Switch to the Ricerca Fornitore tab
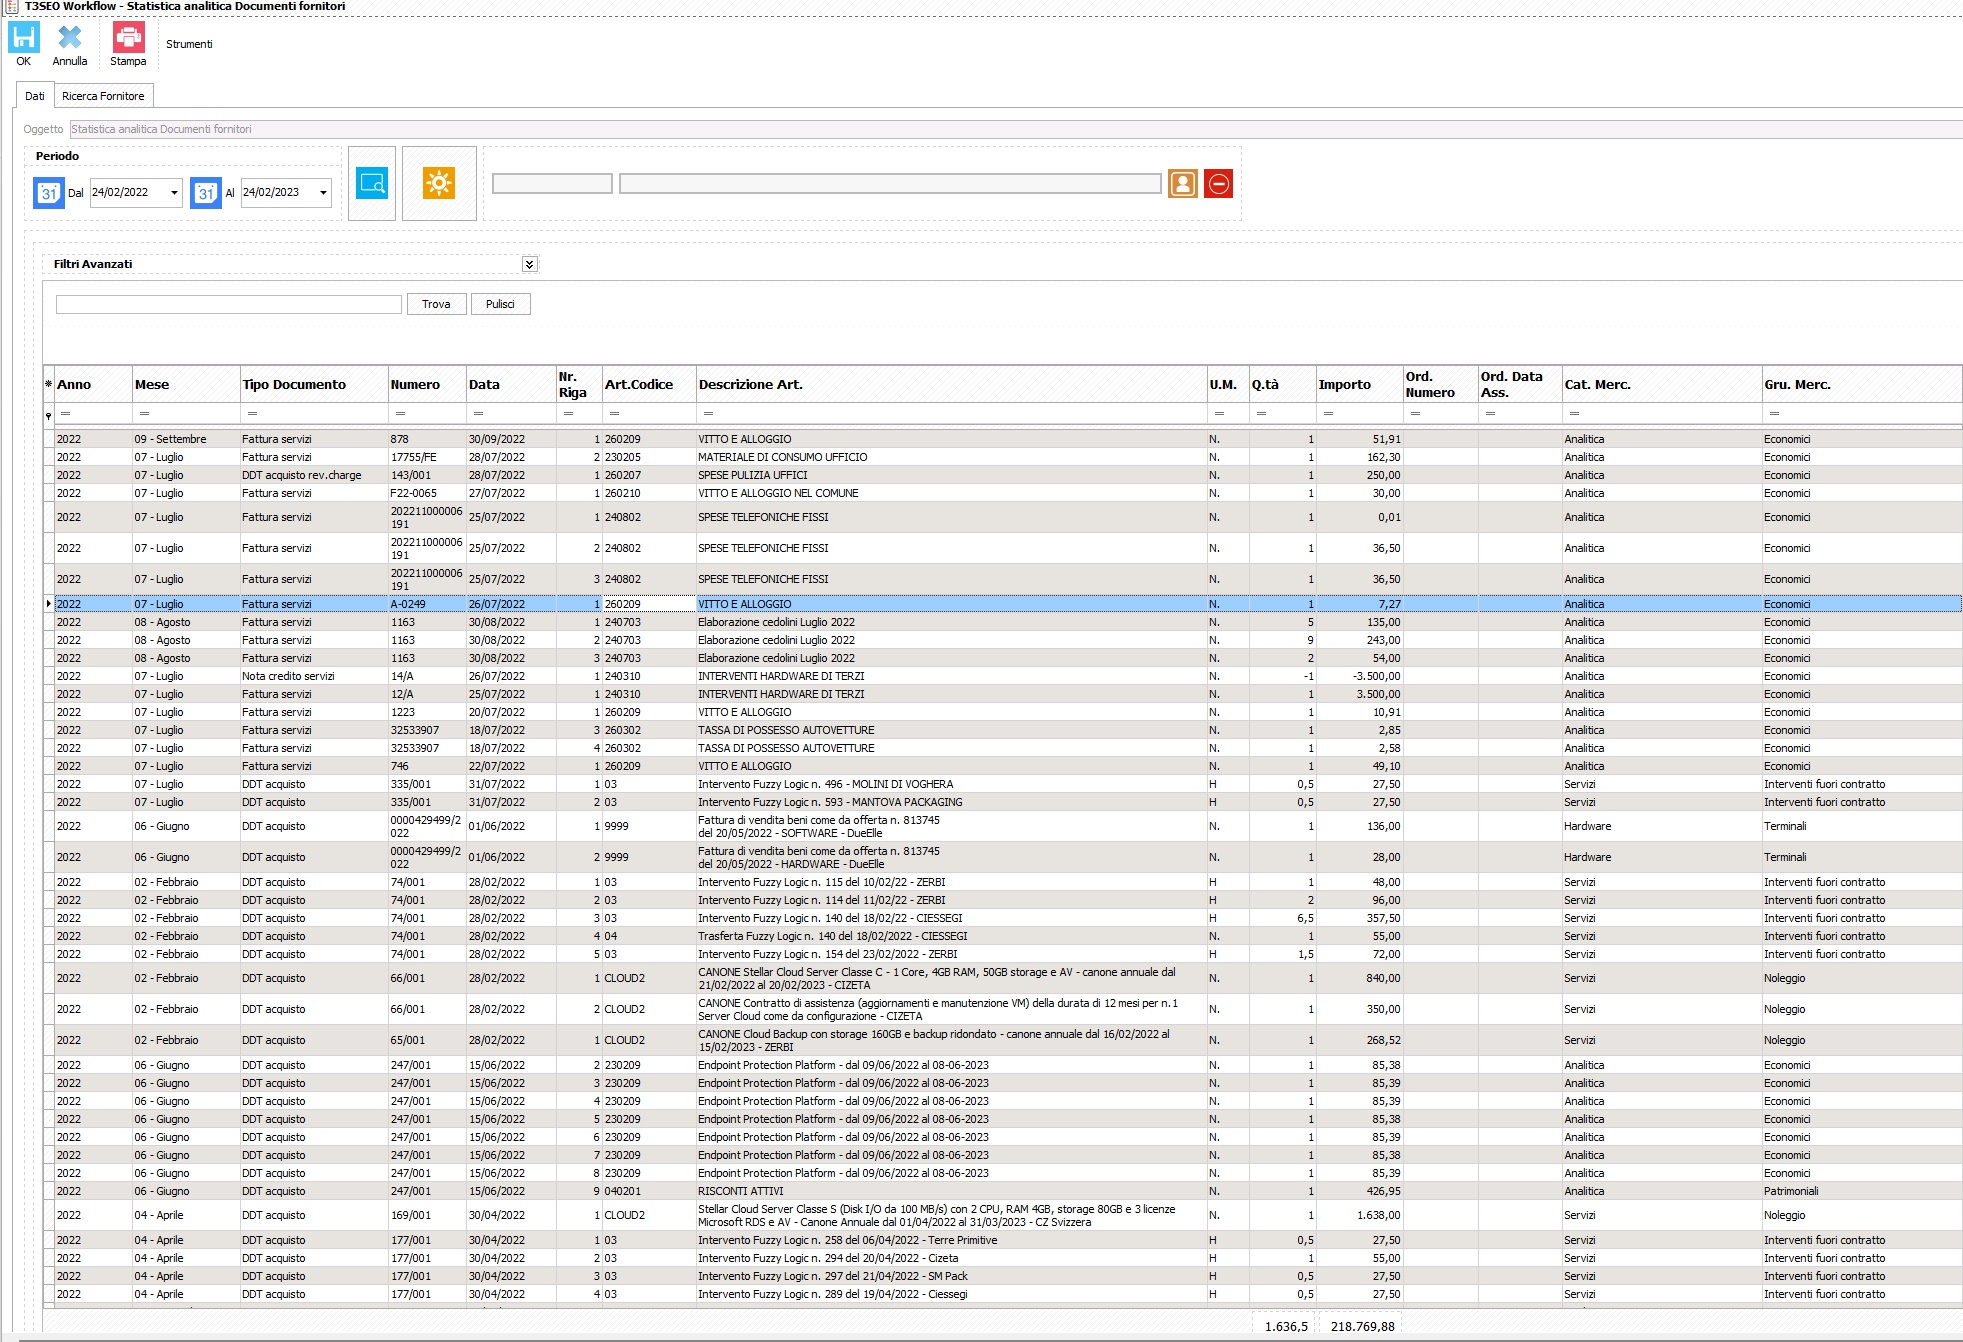This screenshot has height=1342, width=1963. (x=103, y=96)
